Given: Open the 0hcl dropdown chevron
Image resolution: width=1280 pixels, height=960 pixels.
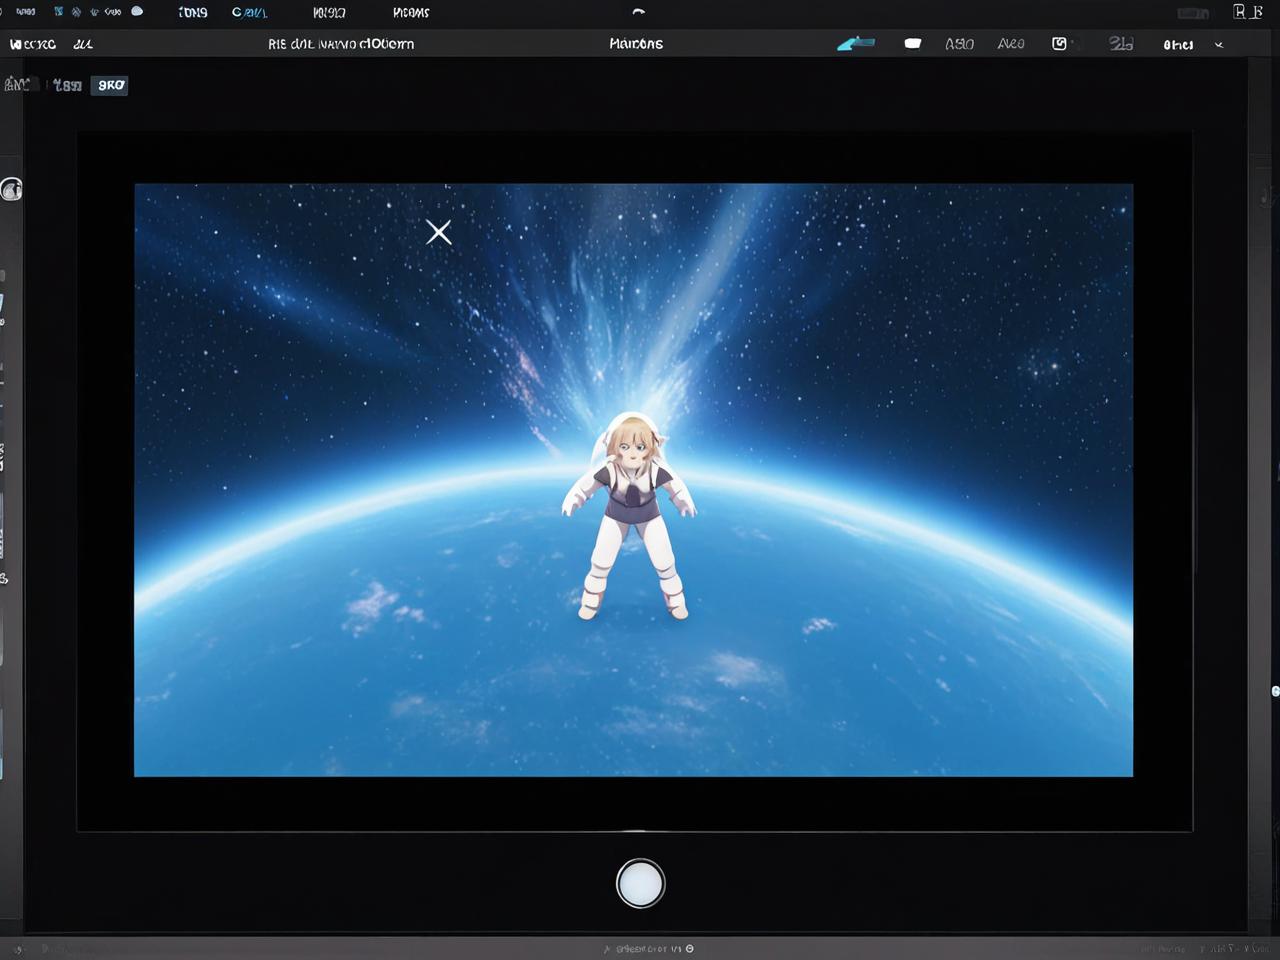Looking at the screenshot, I should click(1219, 45).
